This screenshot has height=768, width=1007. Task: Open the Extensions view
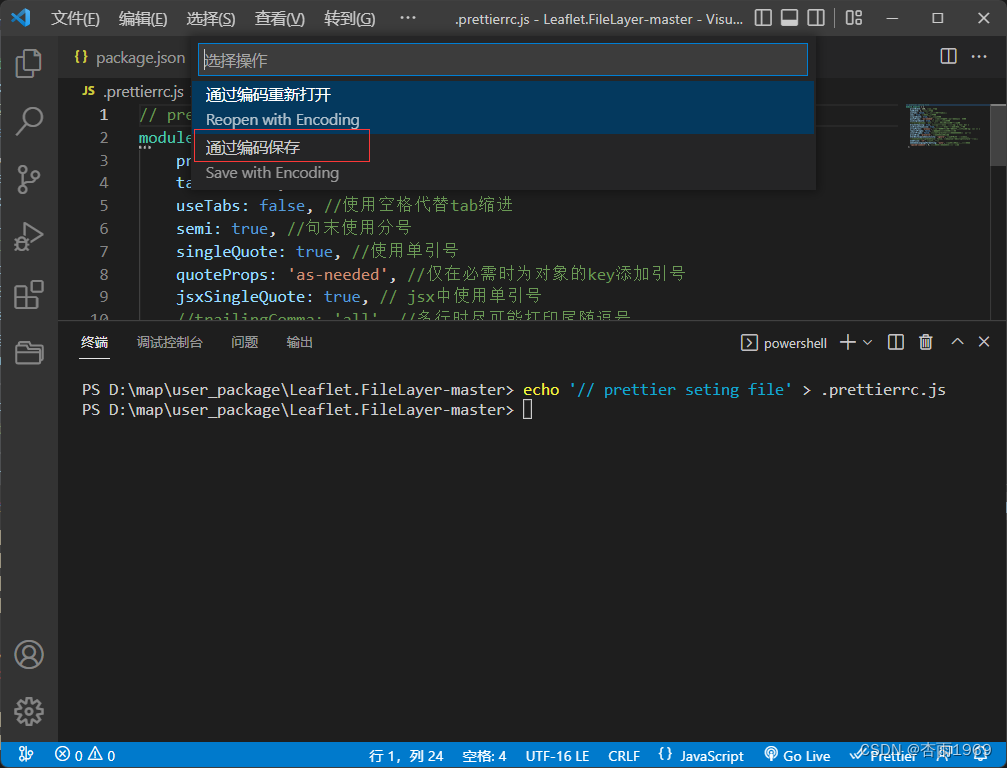point(29,295)
